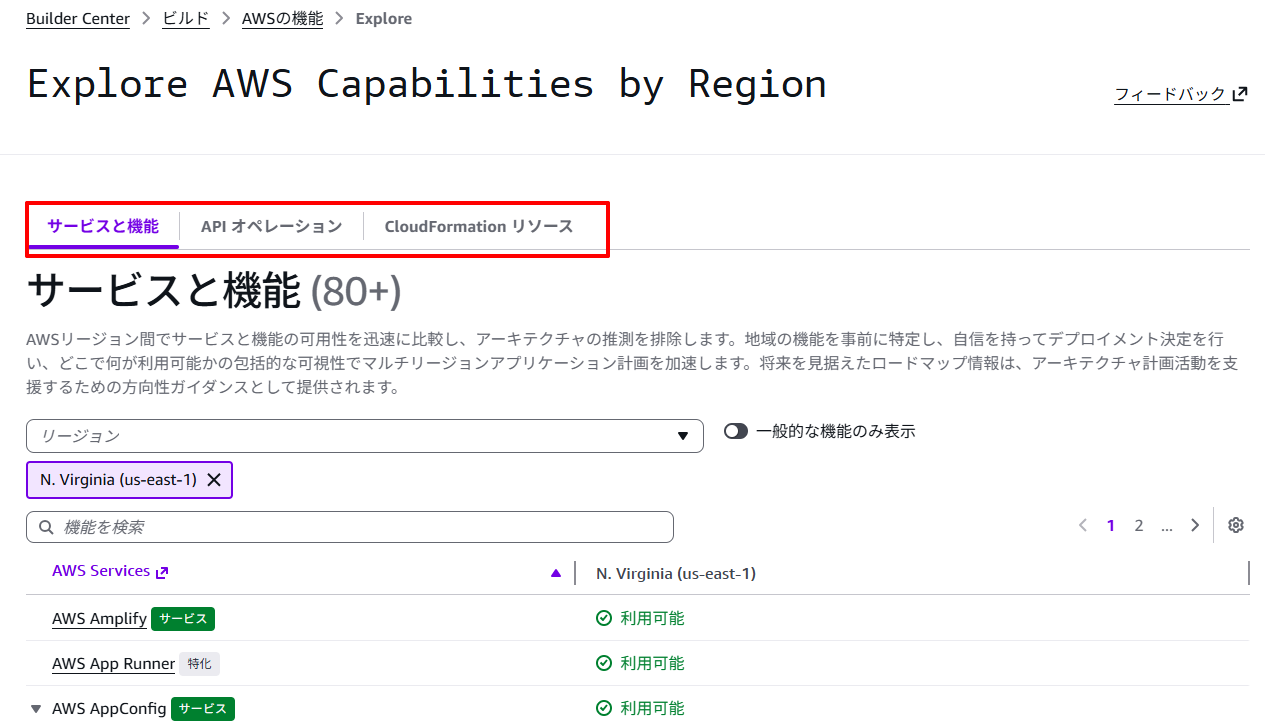Image resolution: width=1265 pixels, height=724 pixels.
Task: Go to Builder Center breadcrumb
Action: 78,18
